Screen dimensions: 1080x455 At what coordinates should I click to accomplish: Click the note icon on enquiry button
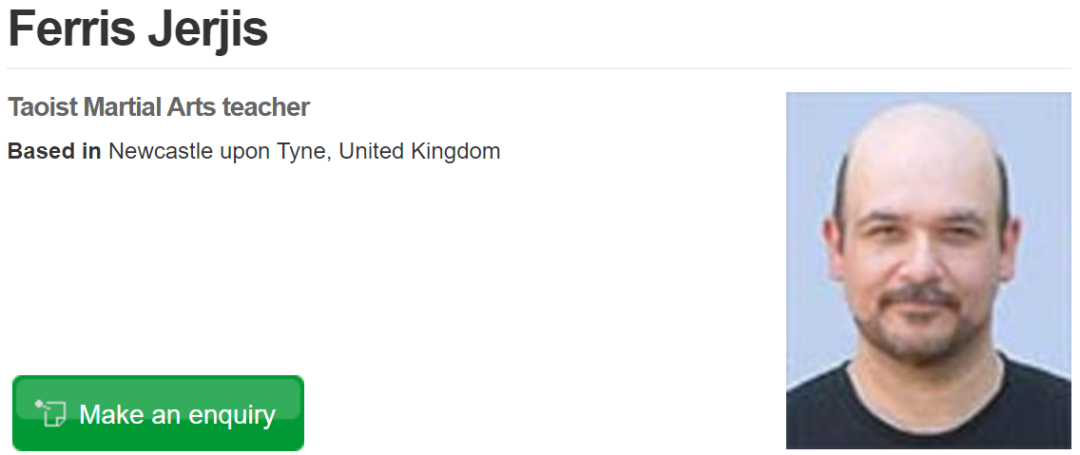(50, 413)
